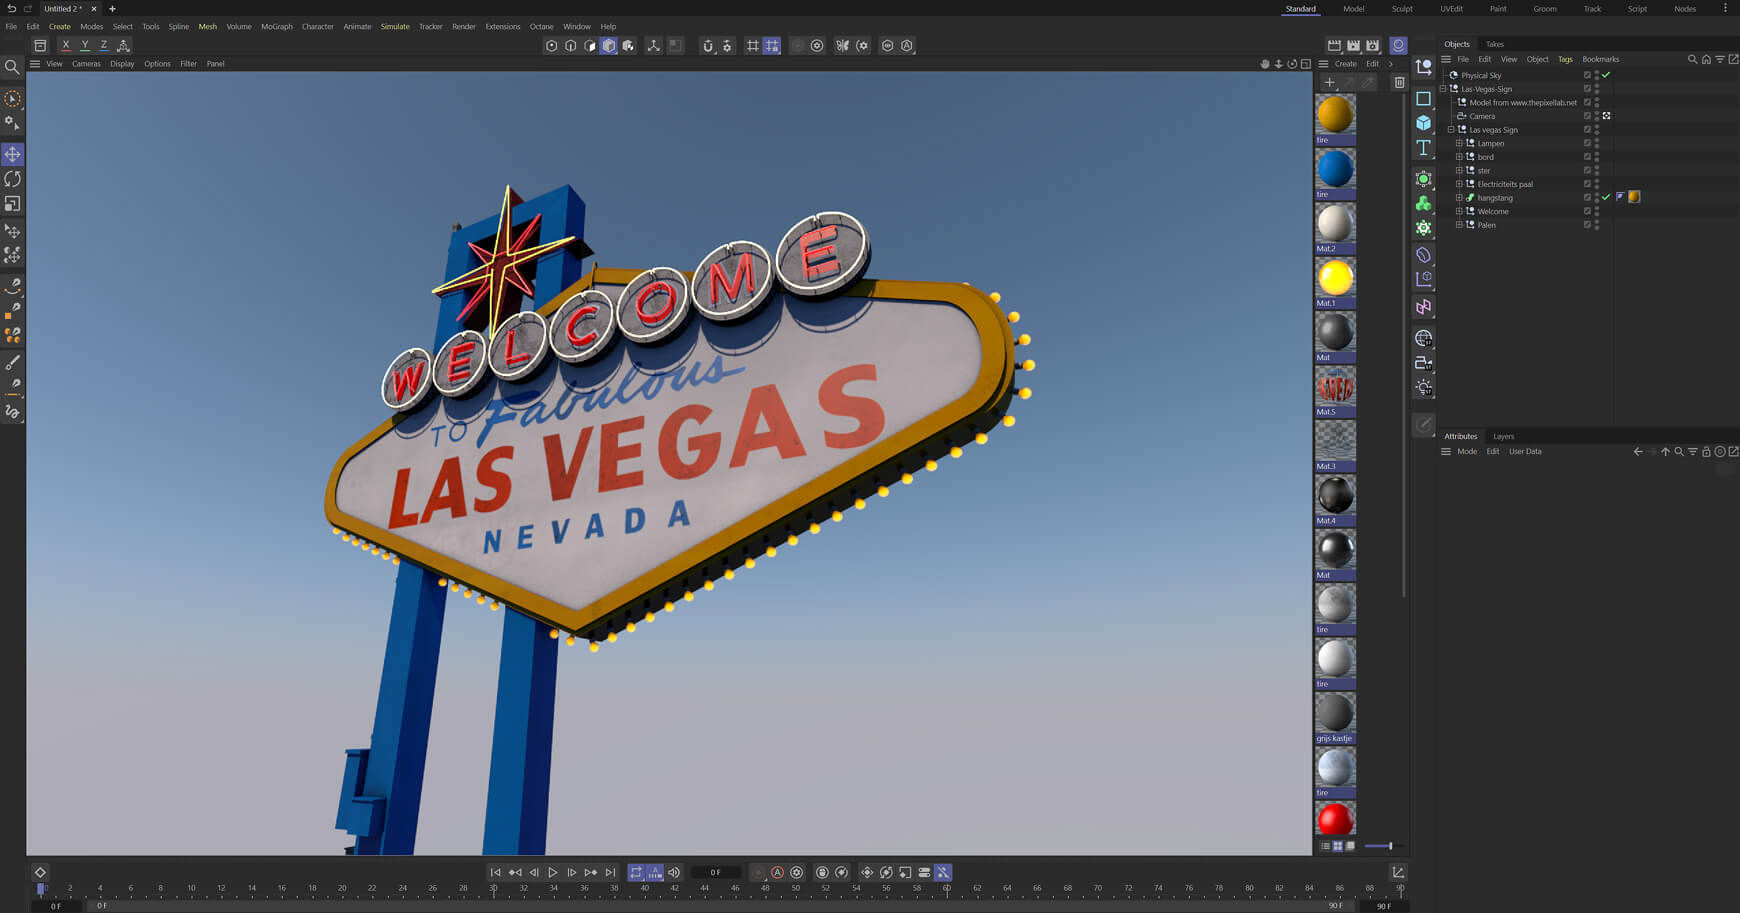
Task: Click the current frame field showing 0 F
Action: pos(716,872)
